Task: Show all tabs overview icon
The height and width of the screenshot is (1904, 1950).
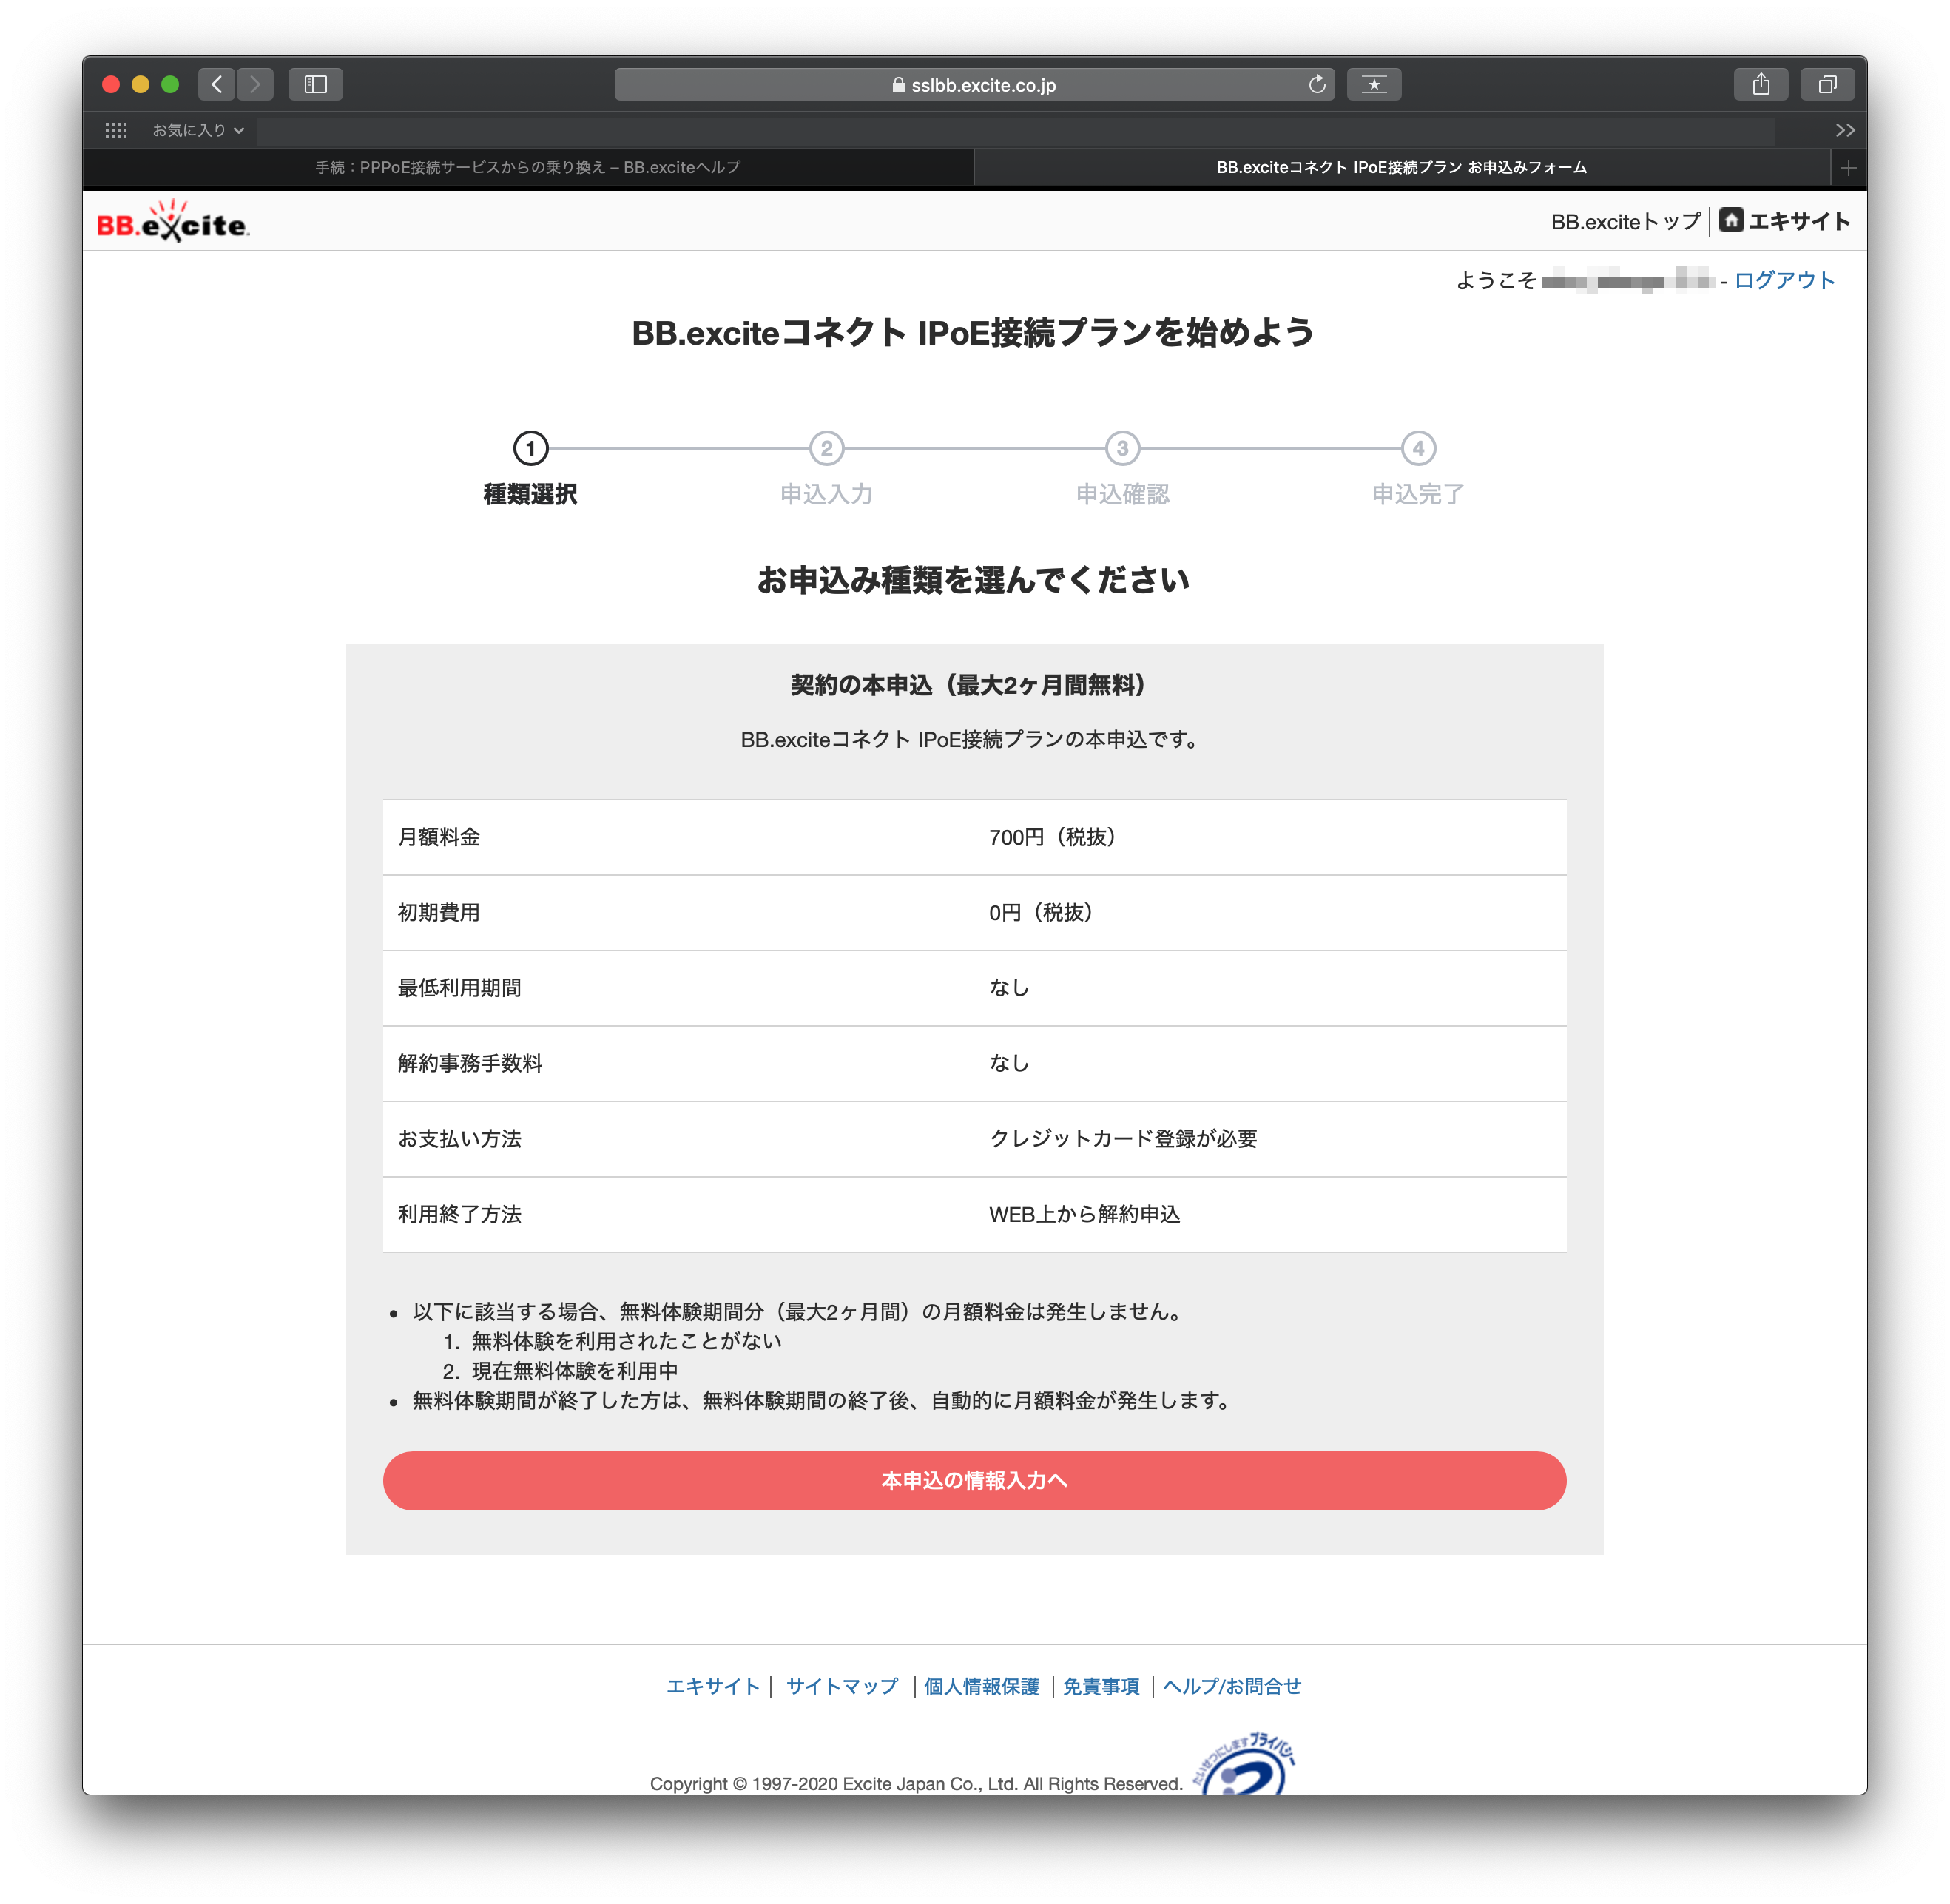Action: pos(1827,84)
